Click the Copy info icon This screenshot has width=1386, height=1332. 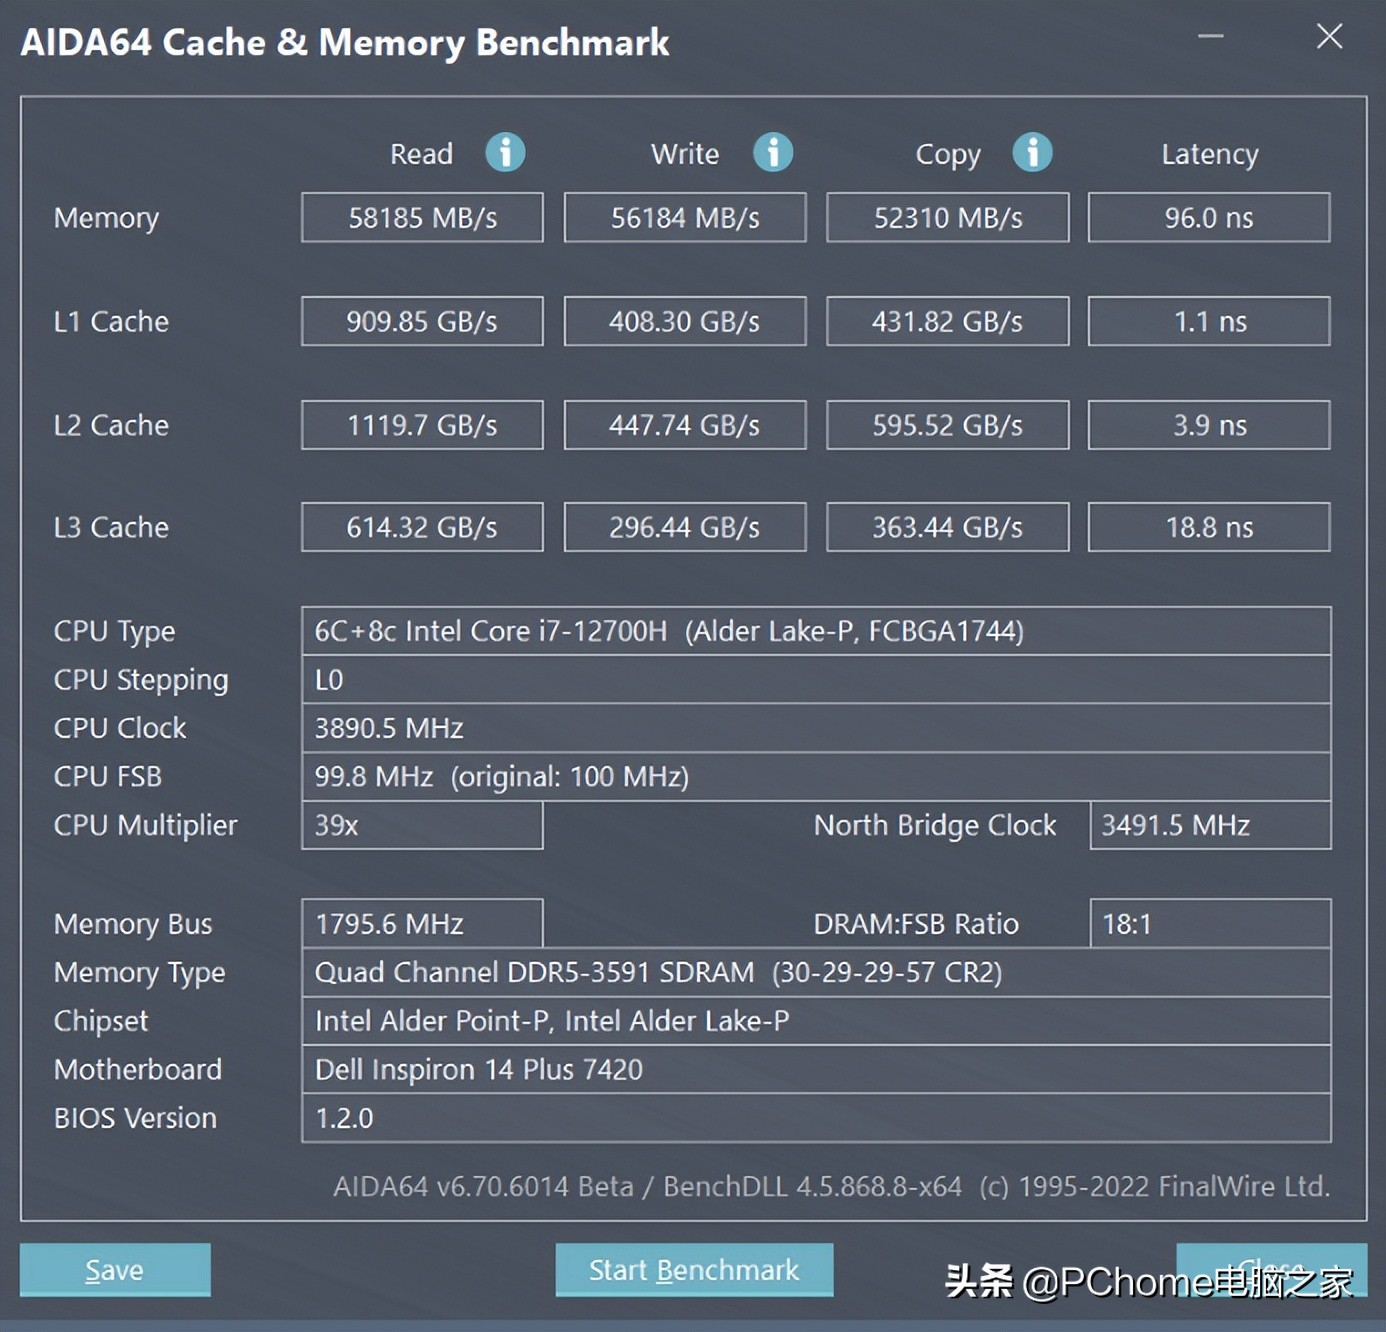pyautogui.click(x=1032, y=153)
